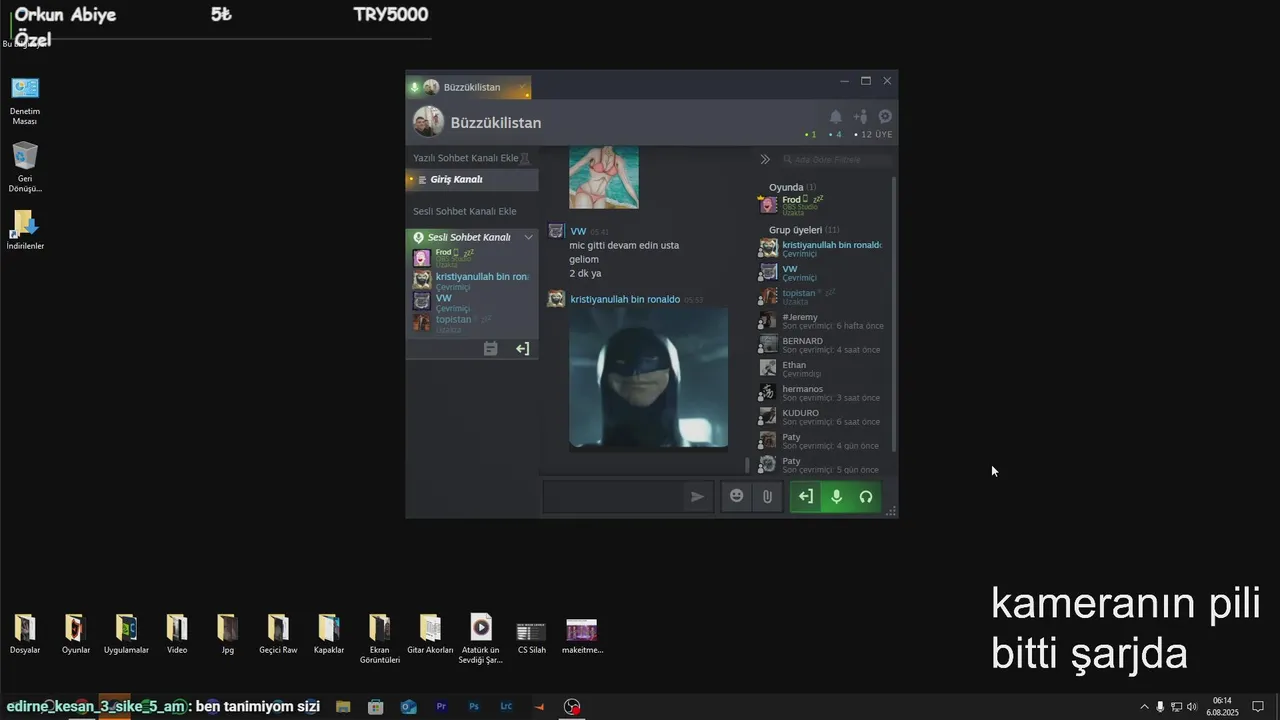Click Yazılı Sohbet Kanalı Ekle
Screen dimensions: 1280x720
[x=466, y=158]
